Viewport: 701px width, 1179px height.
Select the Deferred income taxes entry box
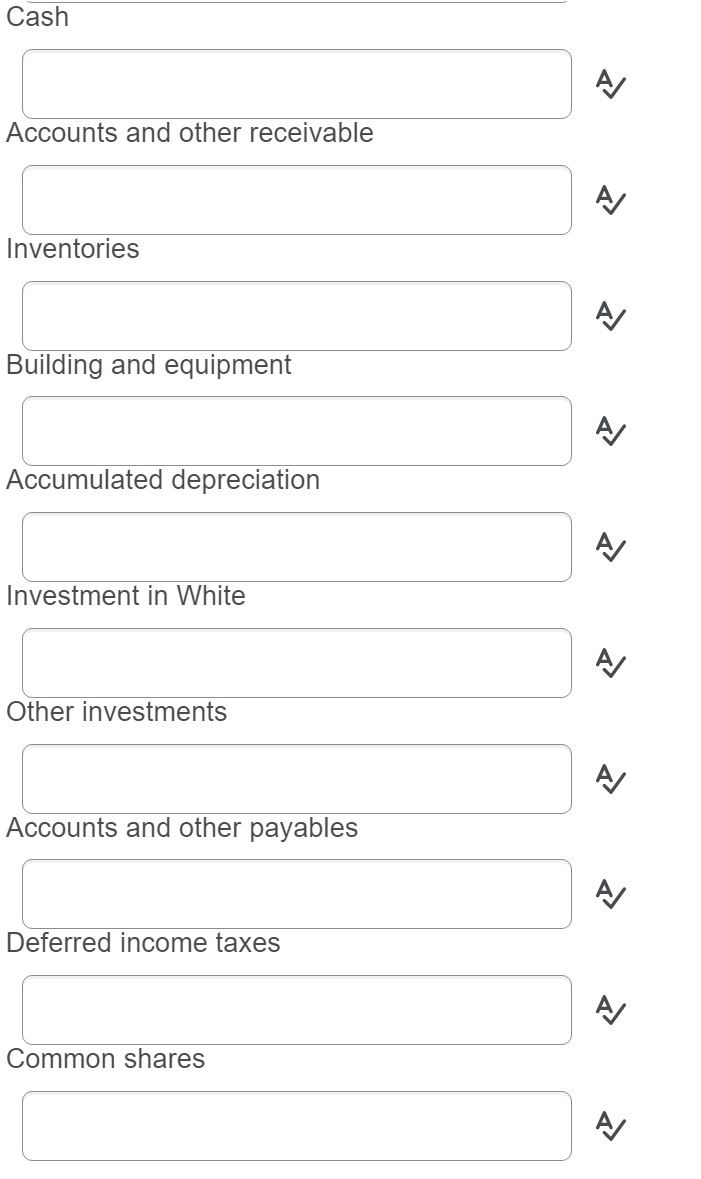pos(295,1009)
